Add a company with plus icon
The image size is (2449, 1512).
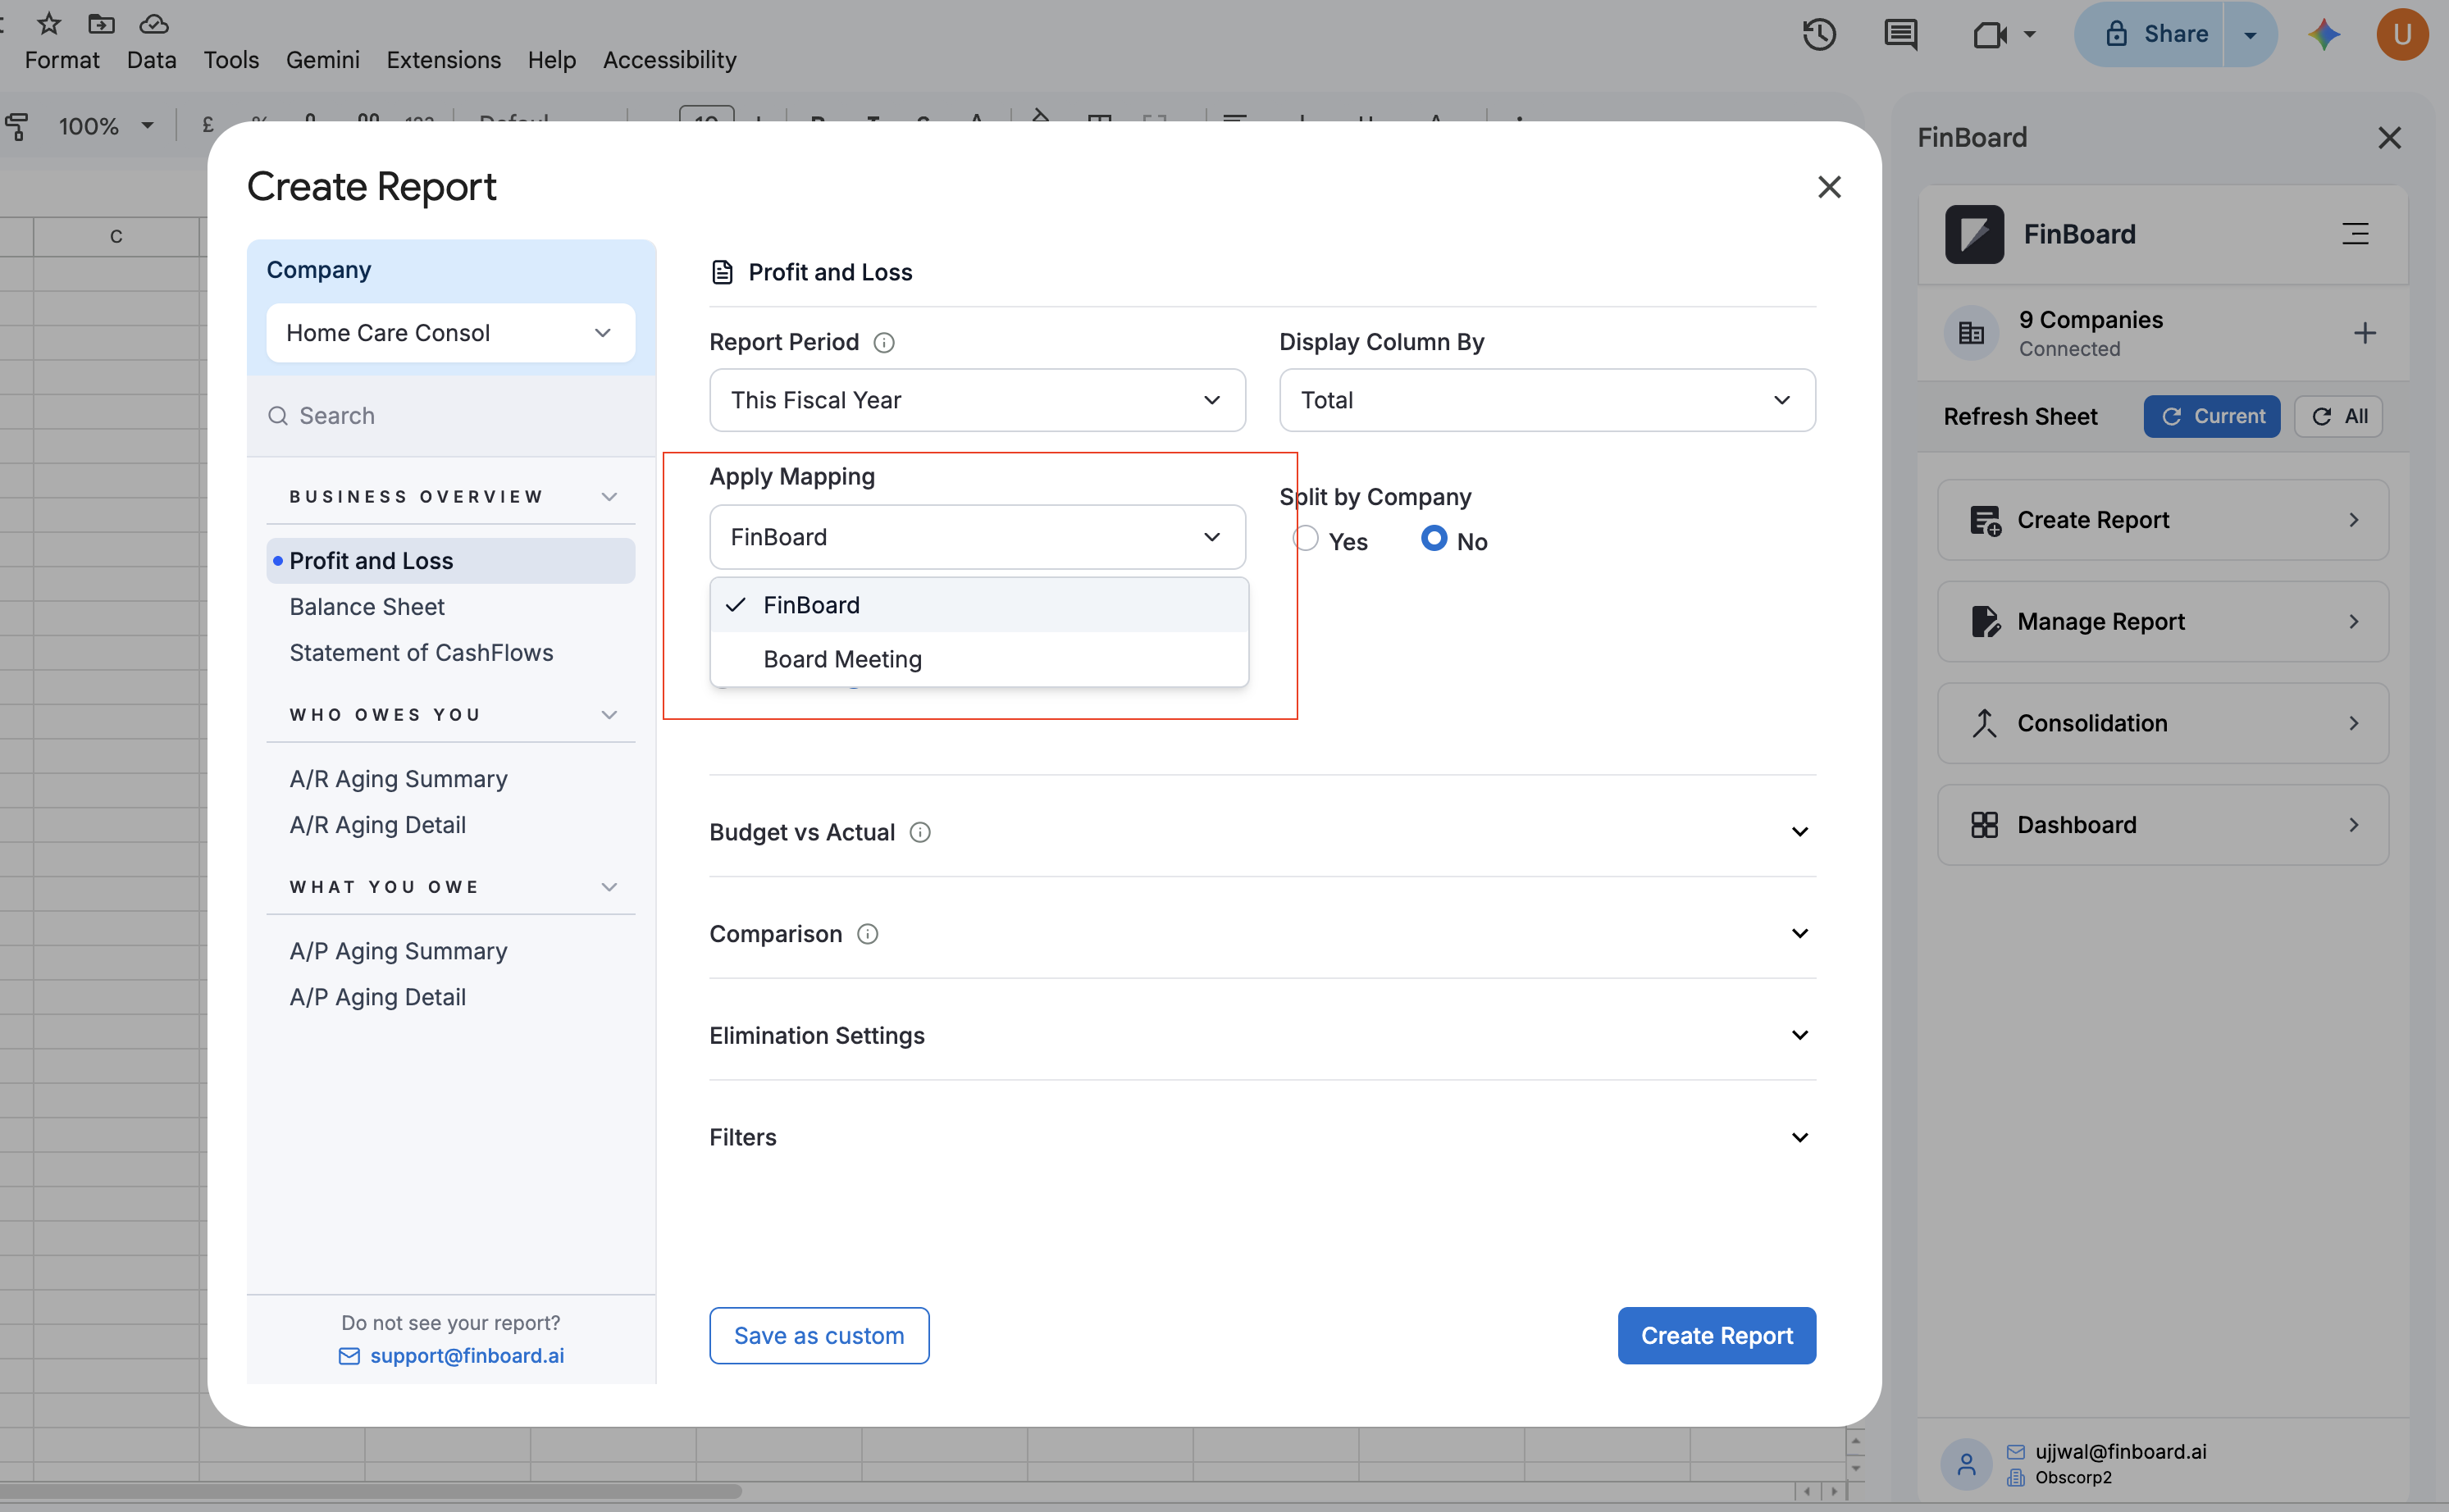[x=2364, y=333]
